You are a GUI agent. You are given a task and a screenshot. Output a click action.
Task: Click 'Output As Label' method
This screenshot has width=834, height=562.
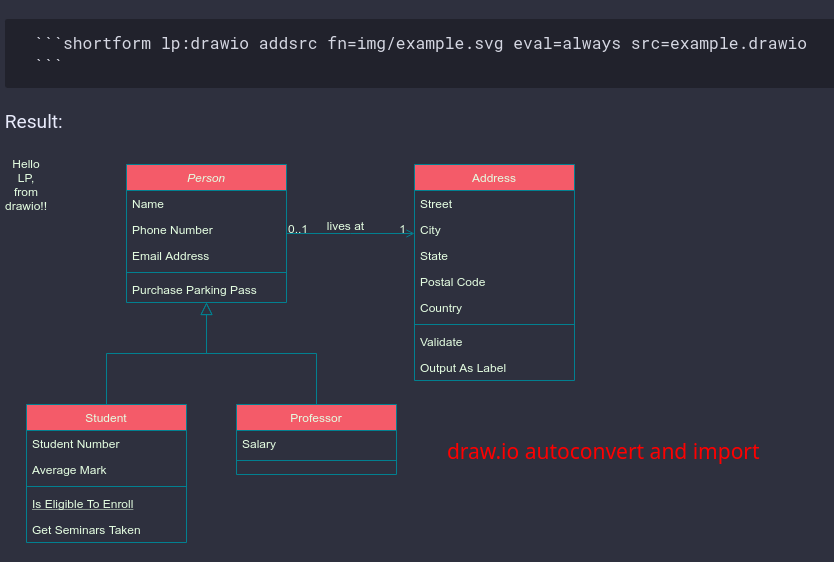463,368
